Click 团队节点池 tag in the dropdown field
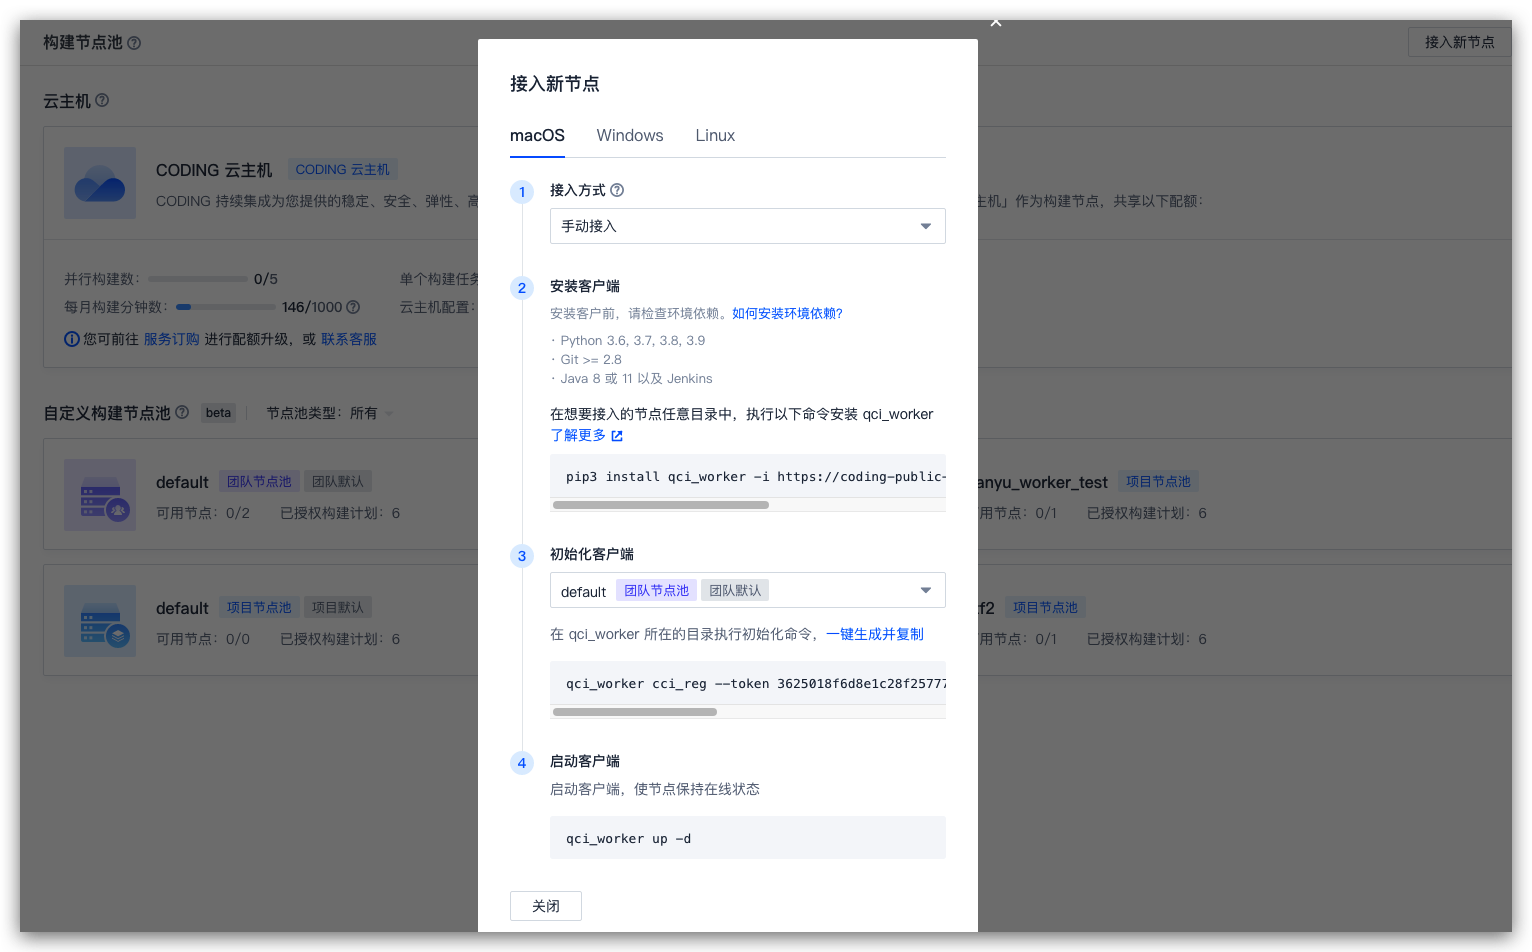The image size is (1532, 952). coord(657,590)
